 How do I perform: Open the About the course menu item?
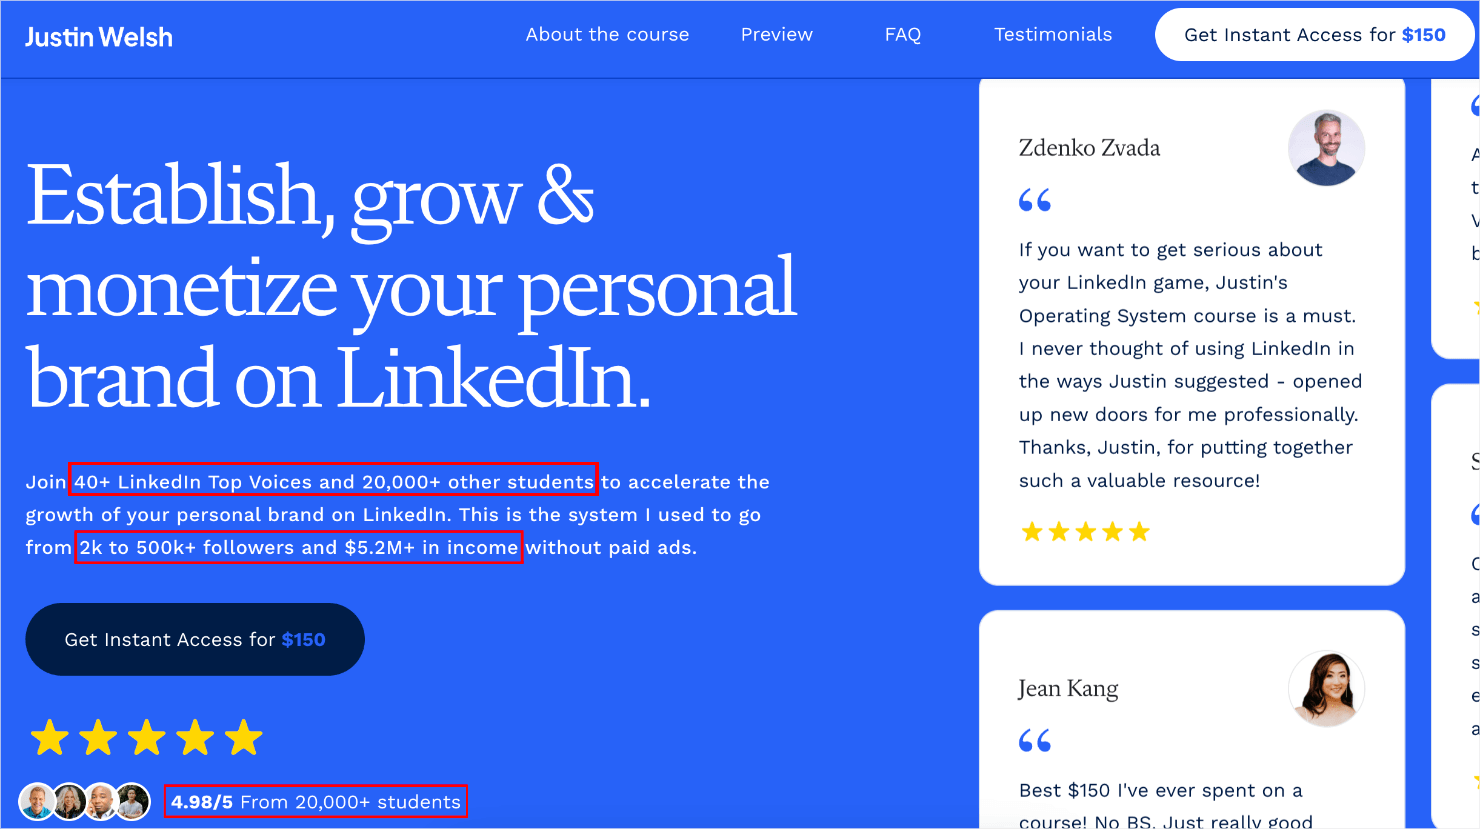(x=607, y=35)
